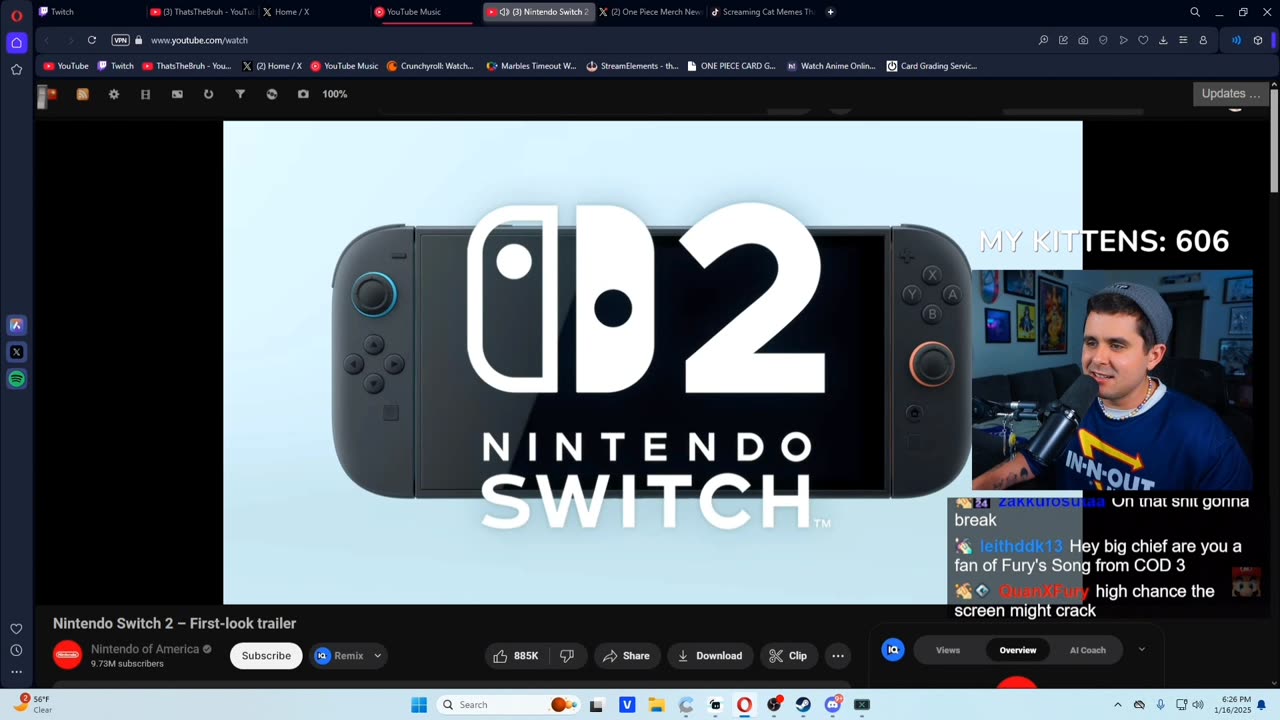Open the sidebar three-dots more options
Image resolution: width=1280 pixels, height=720 pixels.
click(x=16, y=672)
